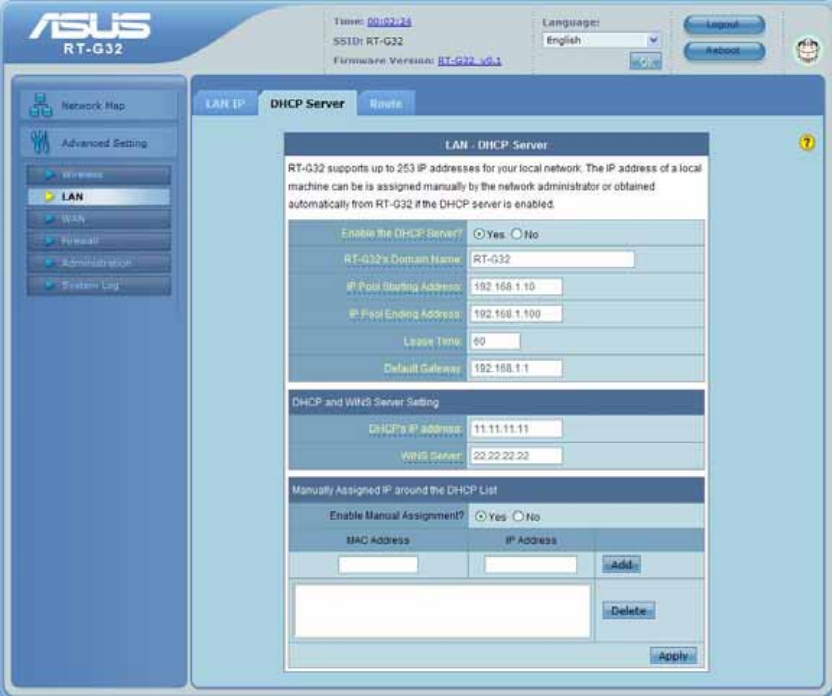Image resolution: width=832 pixels, height=696 pixels.
Task: Click the arrow icon beside System Log
Action: [50, 285]
